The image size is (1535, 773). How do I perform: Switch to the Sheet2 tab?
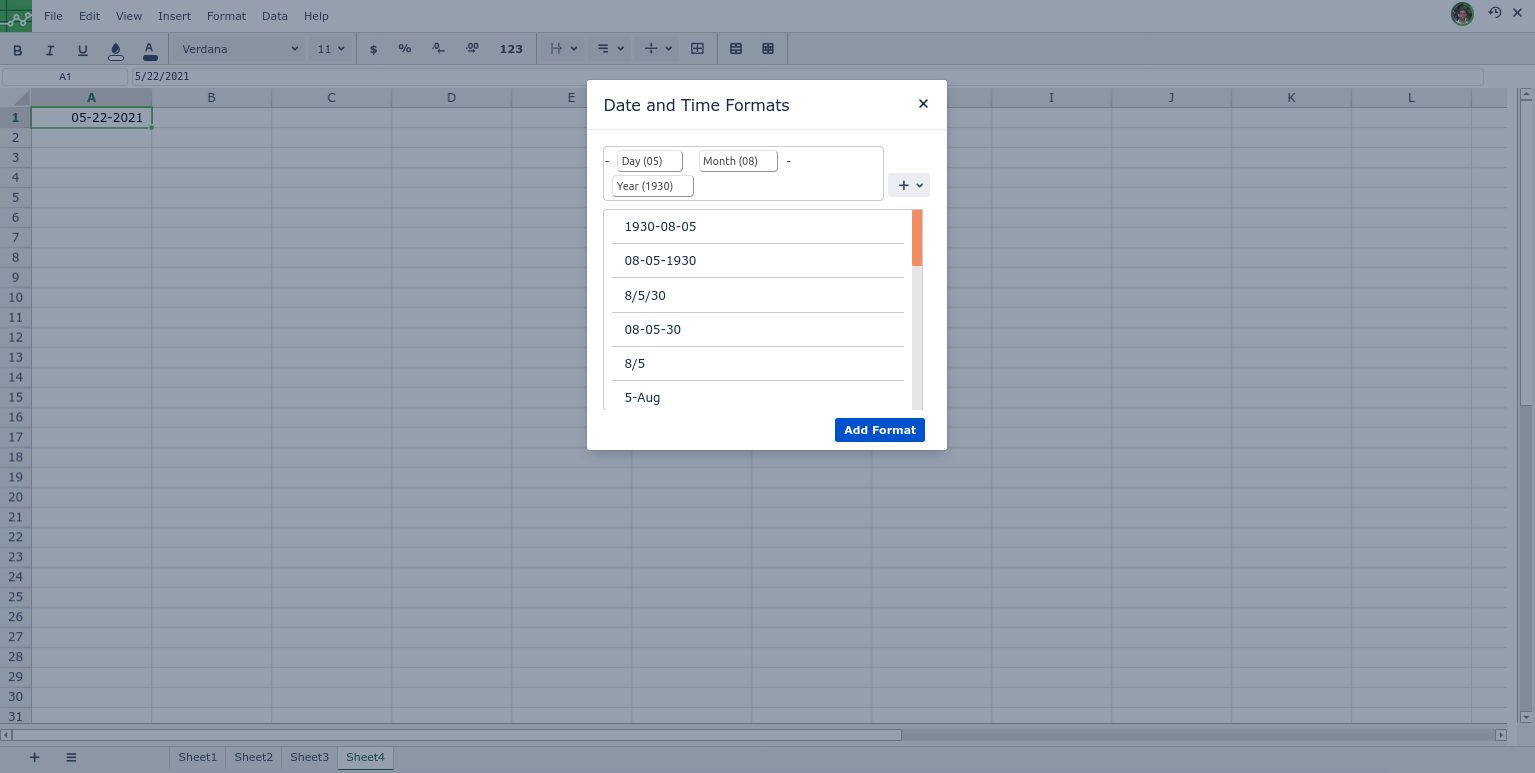pyautogui.click(x=253, y=757)
